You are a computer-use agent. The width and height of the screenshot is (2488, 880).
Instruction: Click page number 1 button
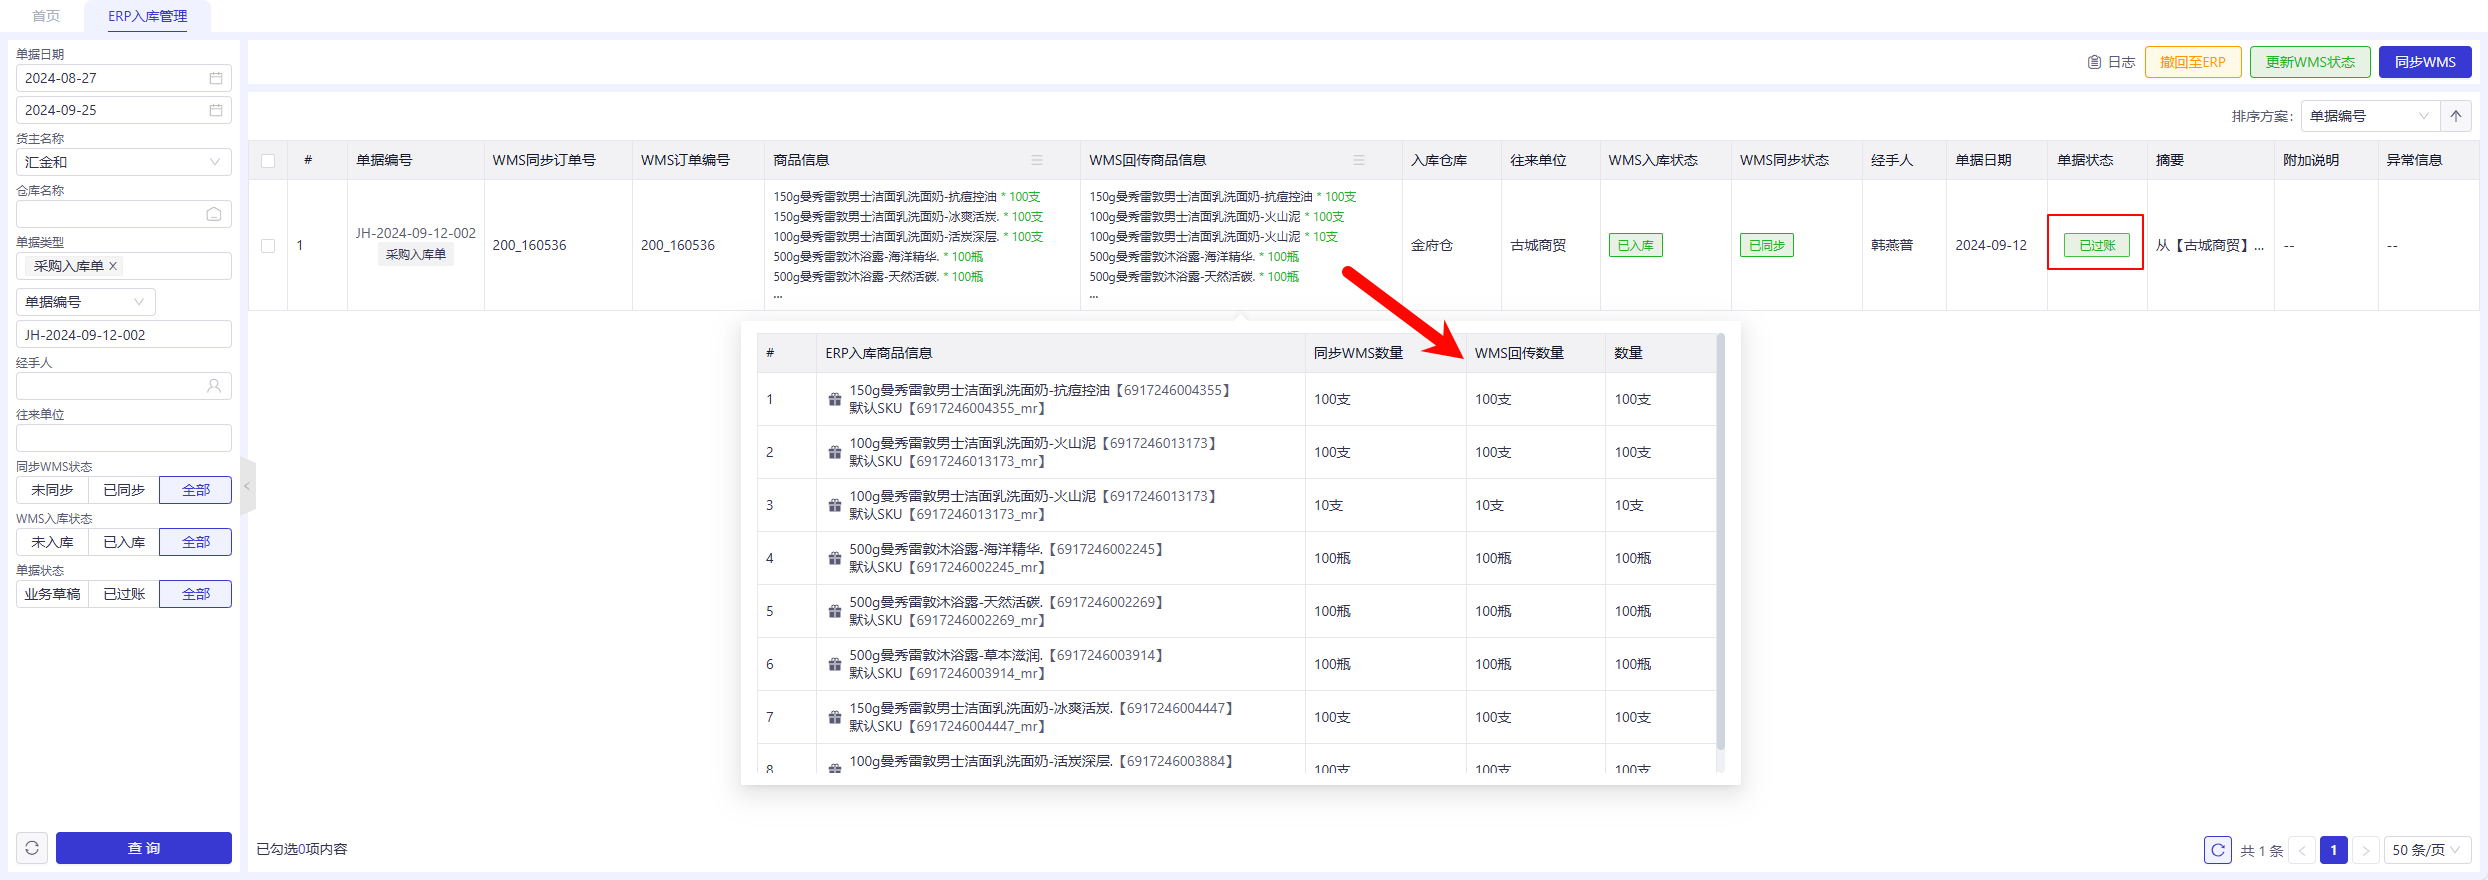point(2334,850)
